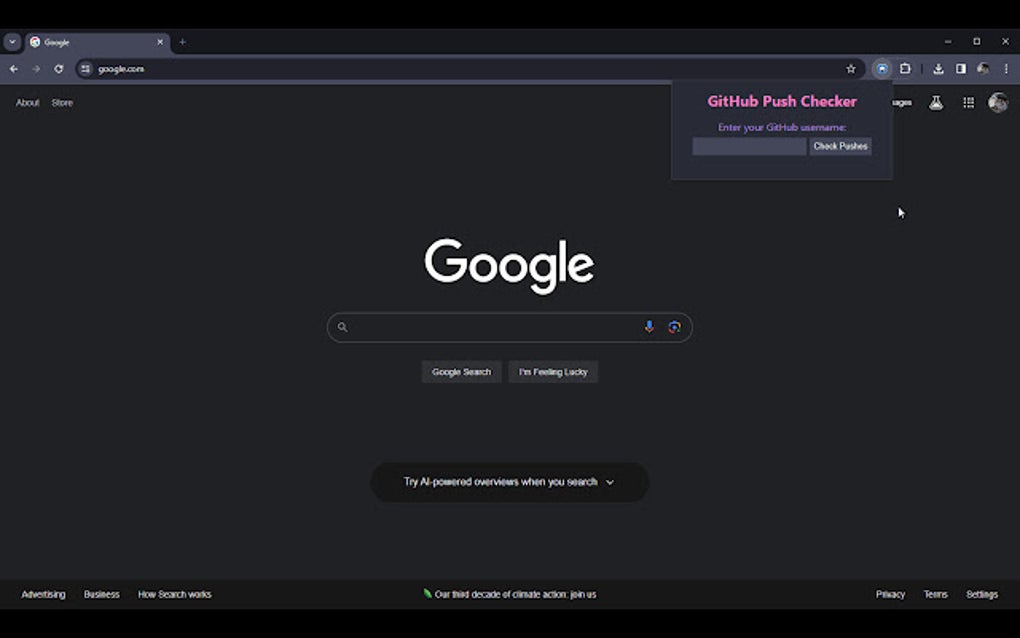Screen dimensions: 1020x638
Task: Open the GitHub Push Checker extension icon
Action: point(881,68)
